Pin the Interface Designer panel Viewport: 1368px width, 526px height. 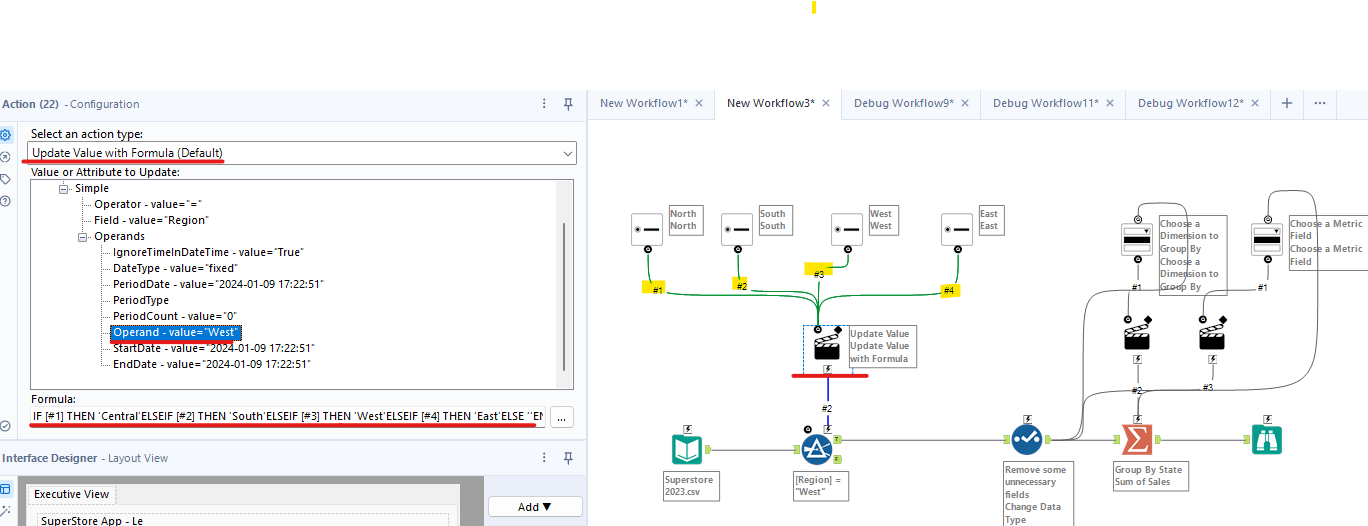(568, 458)
